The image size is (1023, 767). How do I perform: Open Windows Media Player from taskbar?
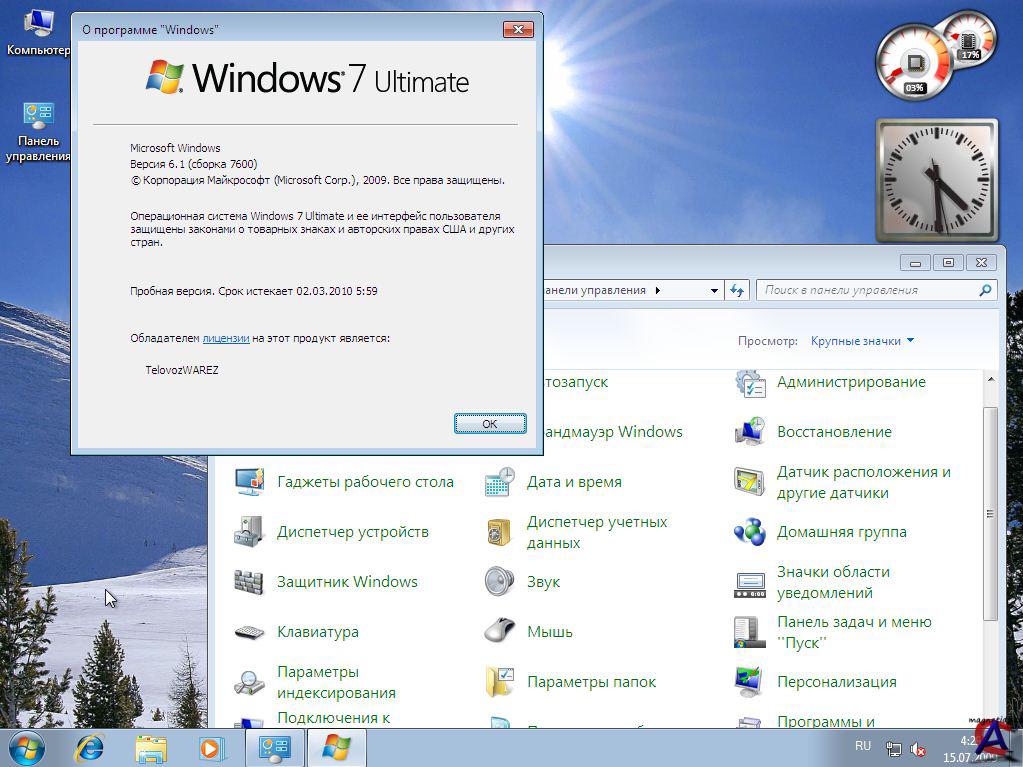coord(211,747)
